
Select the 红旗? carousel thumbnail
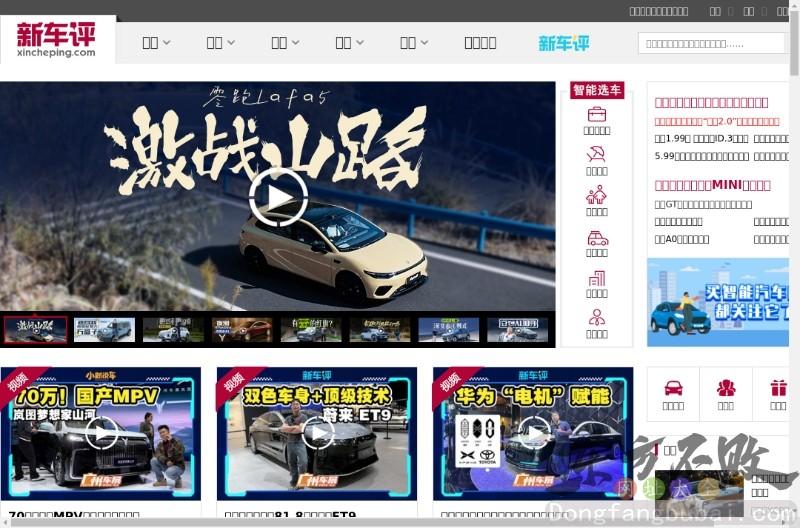tap(311, 330)
